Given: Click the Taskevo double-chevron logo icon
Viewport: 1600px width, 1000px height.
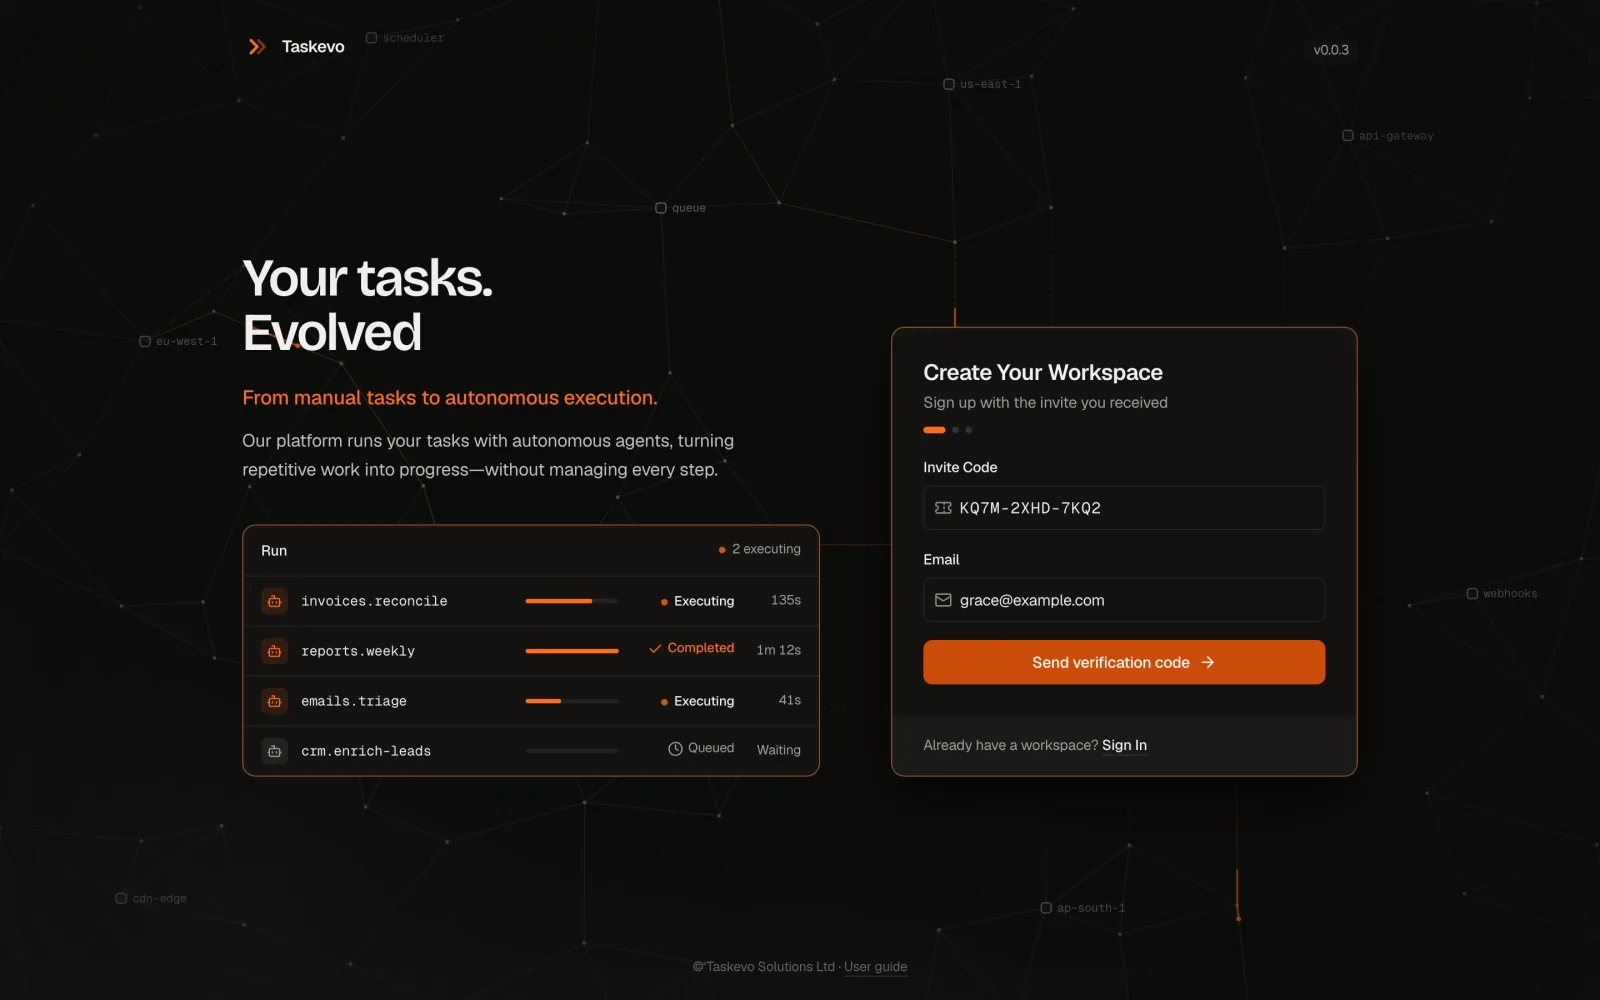Looking at the screenshot, I should coord(257,47).
